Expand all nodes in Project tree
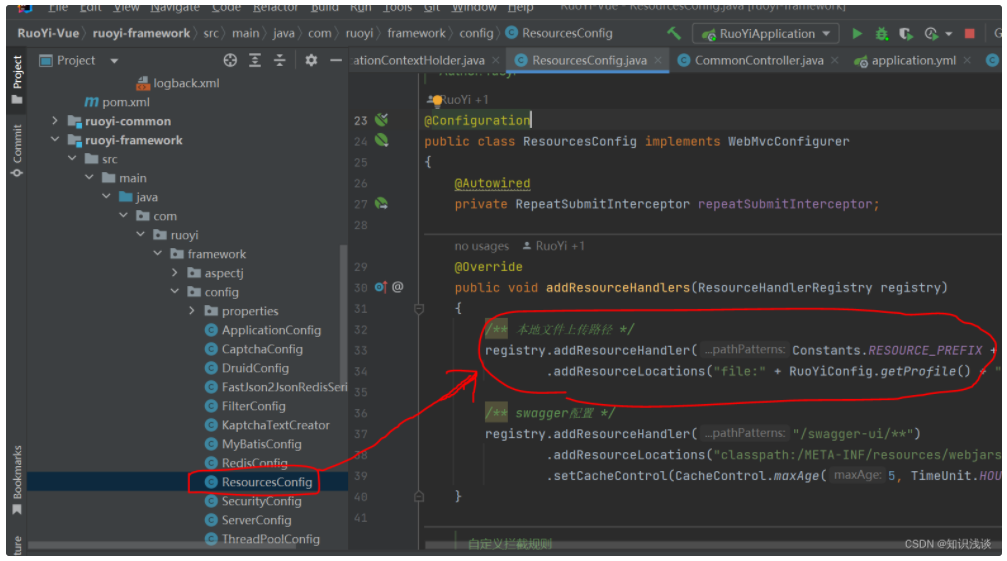Image resolution: width=1007 pixels, height=561 pixels. pos(255,60)
